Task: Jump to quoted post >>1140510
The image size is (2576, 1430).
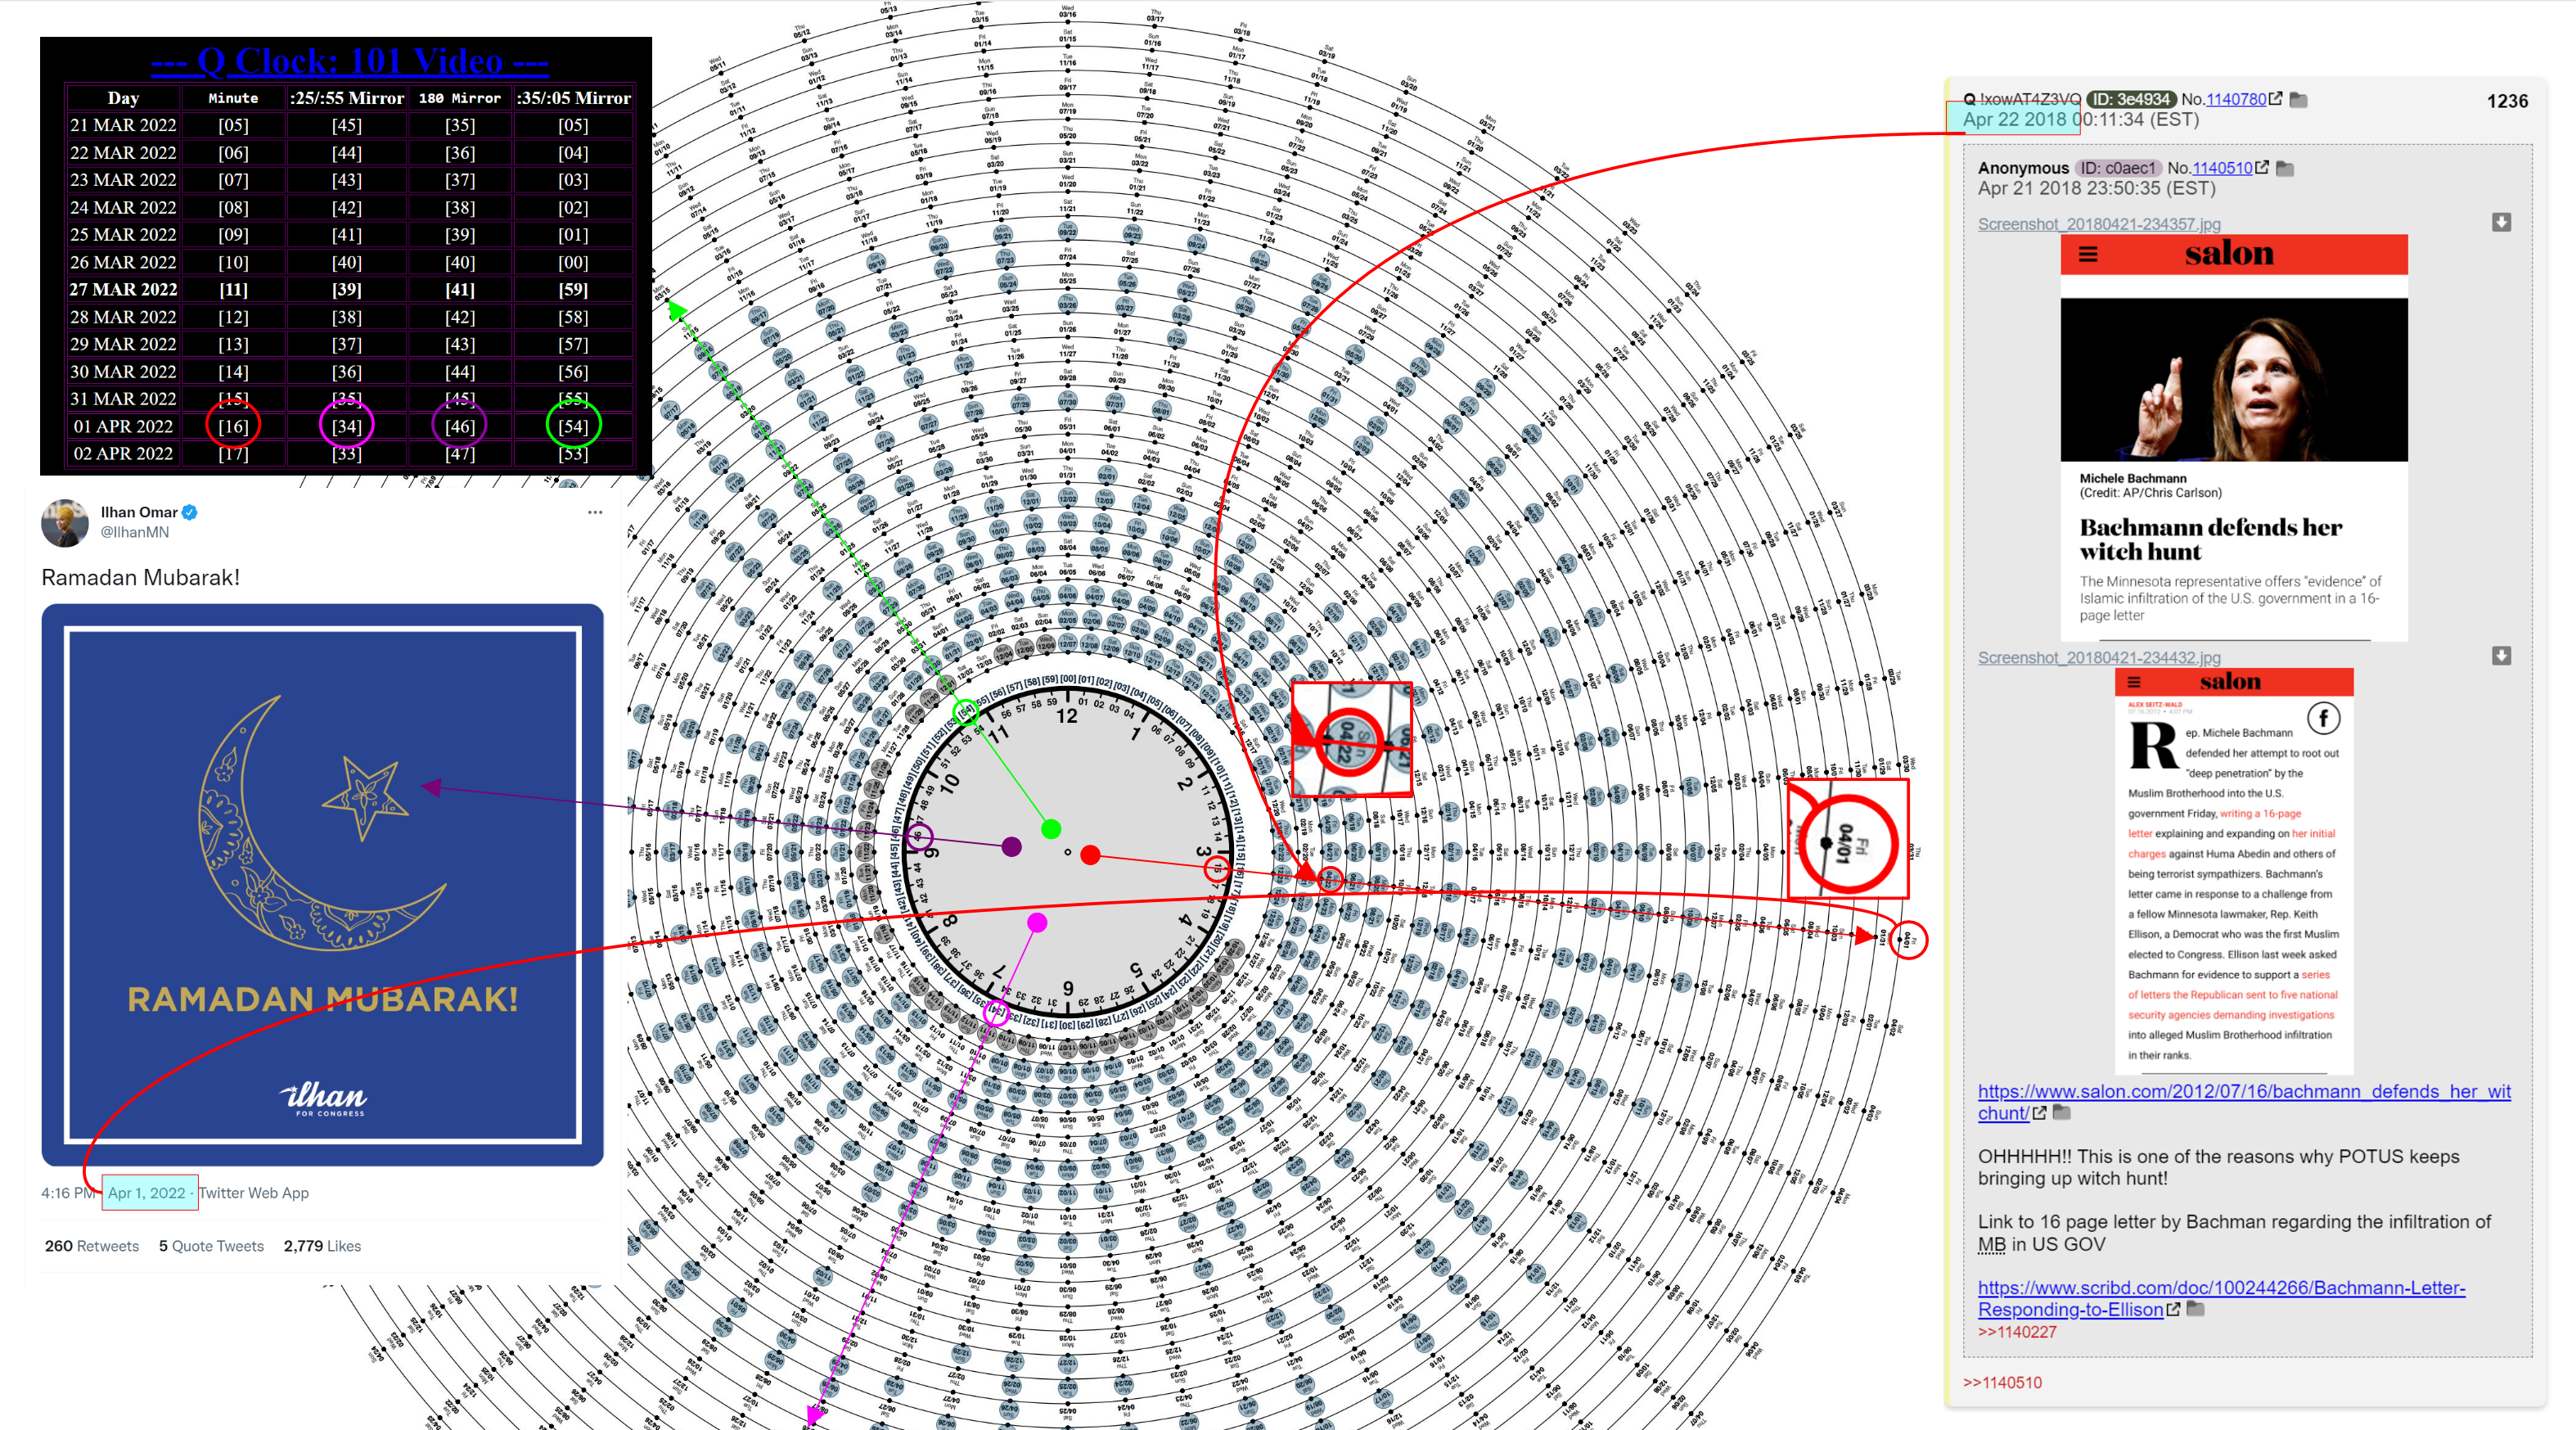Action: [2002, 1383]
